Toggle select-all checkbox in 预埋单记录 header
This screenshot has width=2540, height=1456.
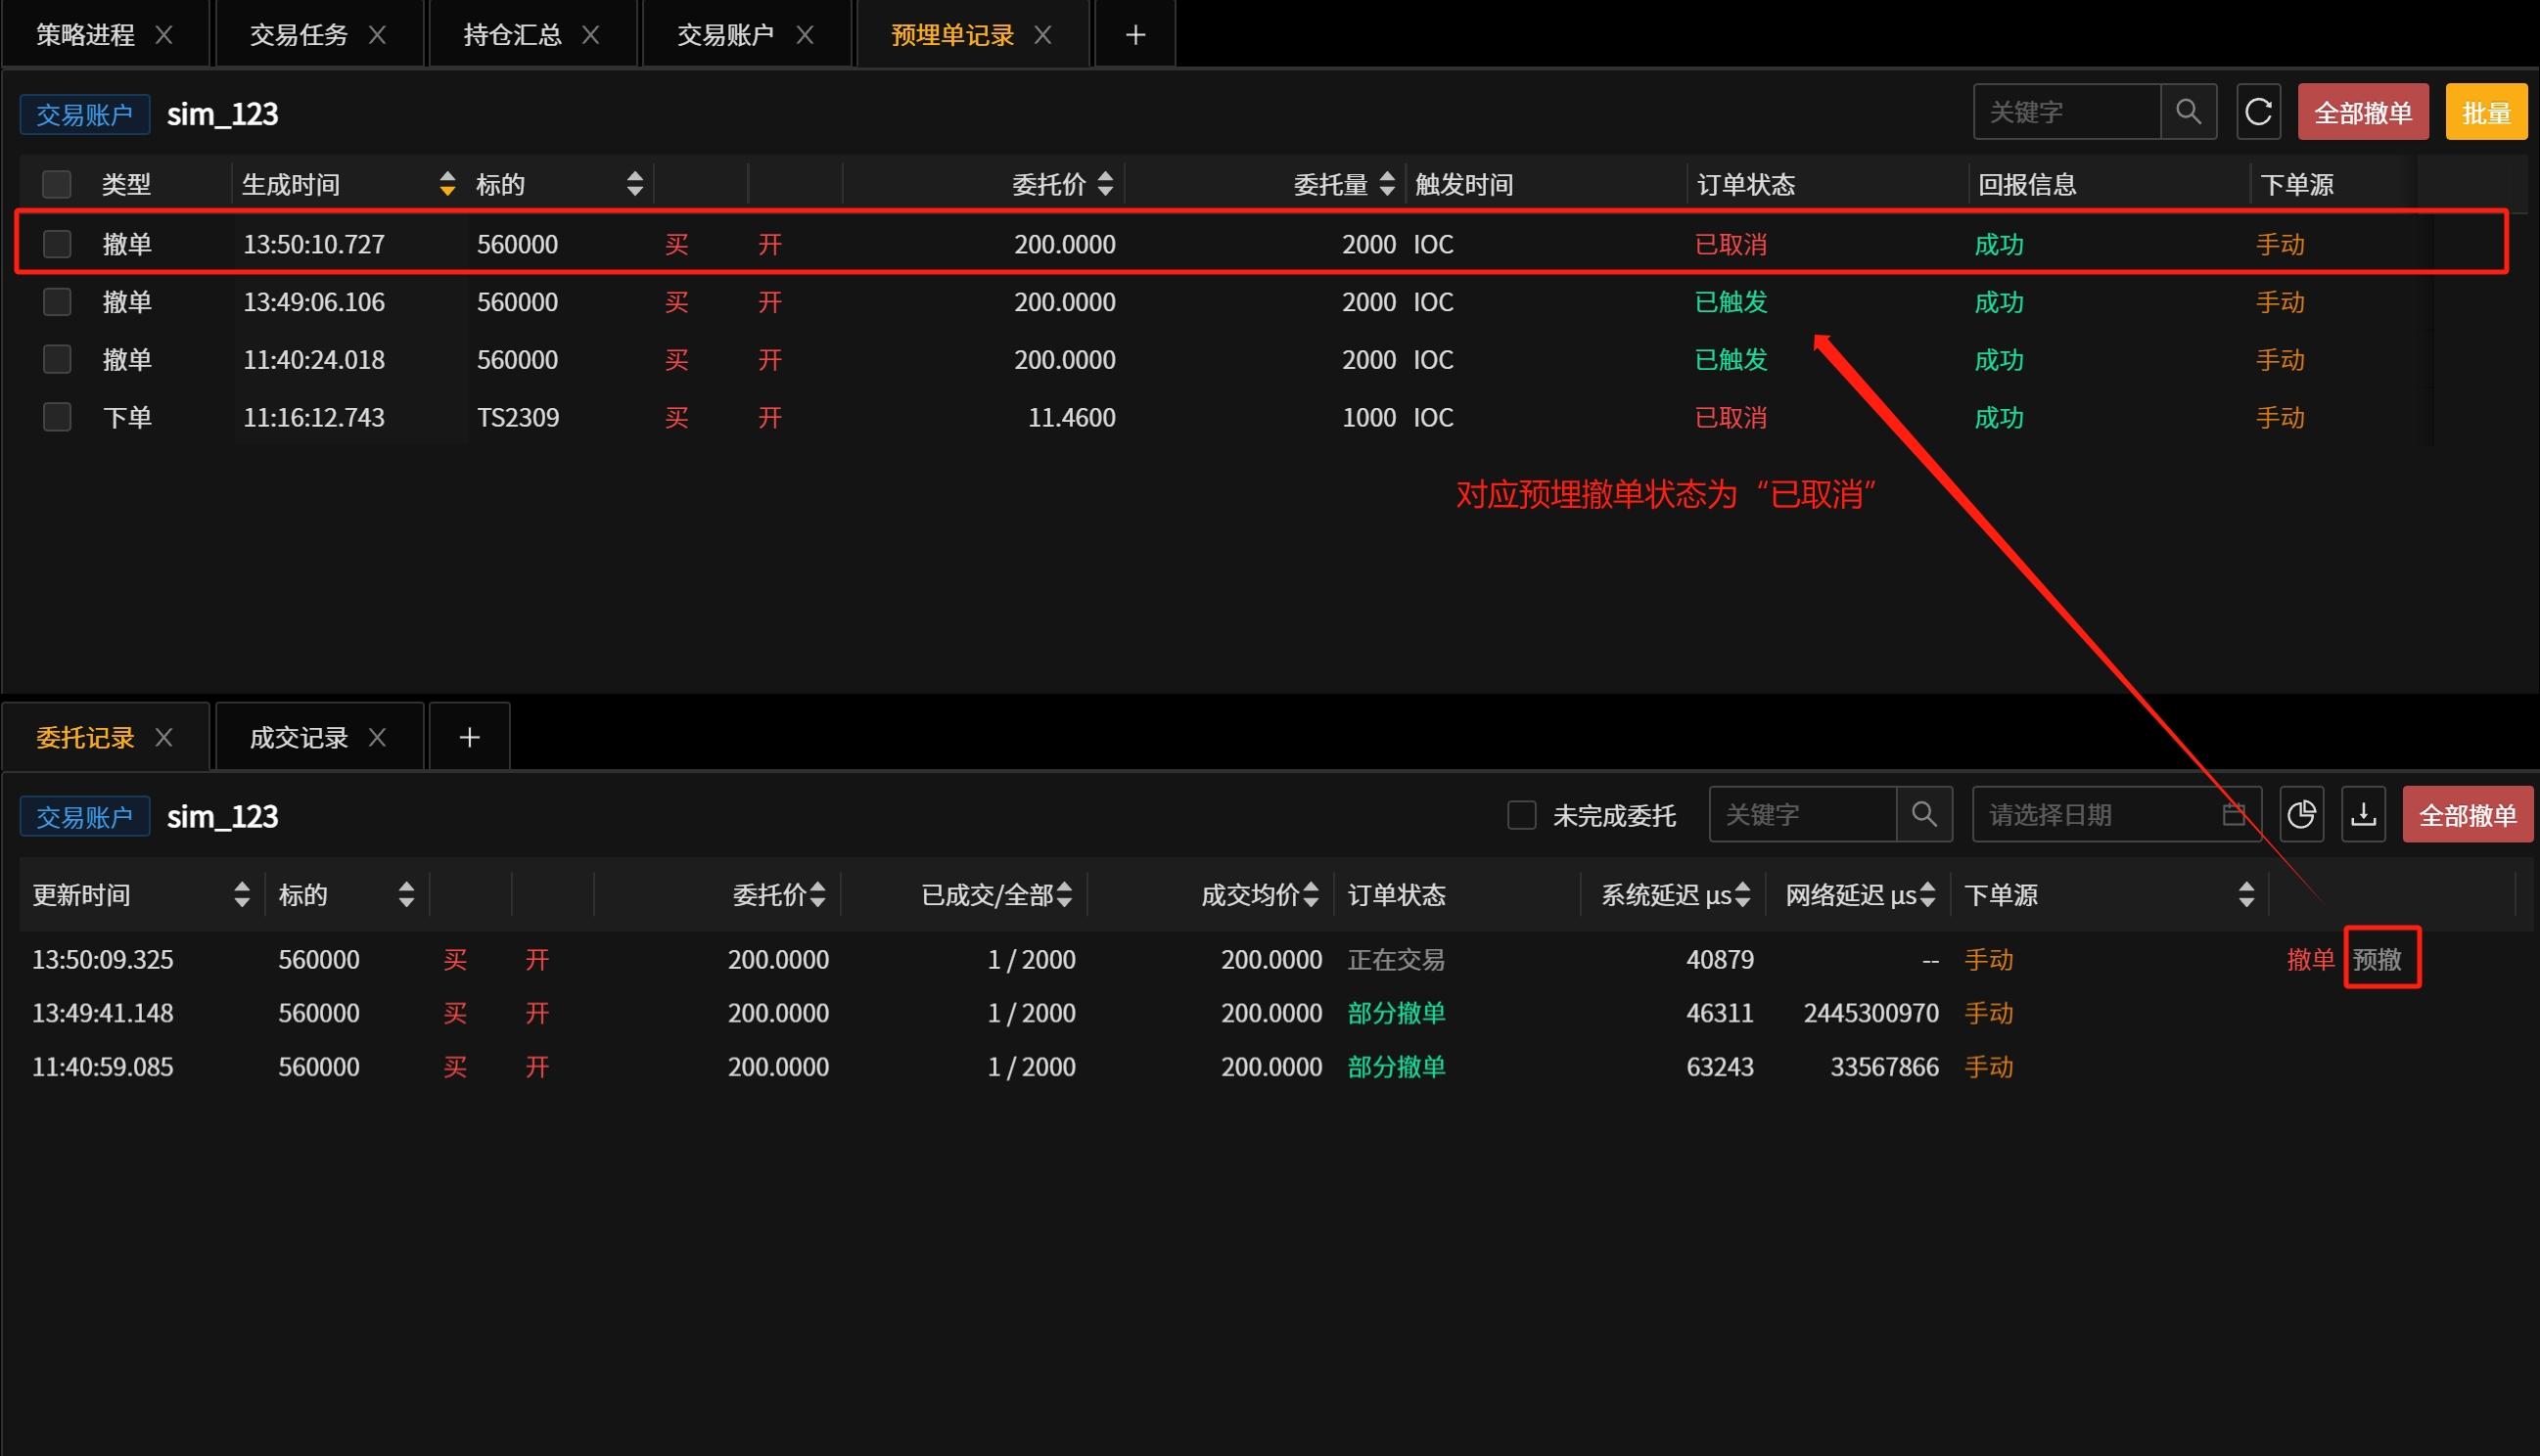tap(57, 184)
